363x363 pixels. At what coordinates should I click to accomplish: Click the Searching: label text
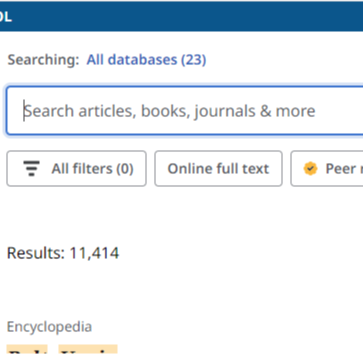44,60
